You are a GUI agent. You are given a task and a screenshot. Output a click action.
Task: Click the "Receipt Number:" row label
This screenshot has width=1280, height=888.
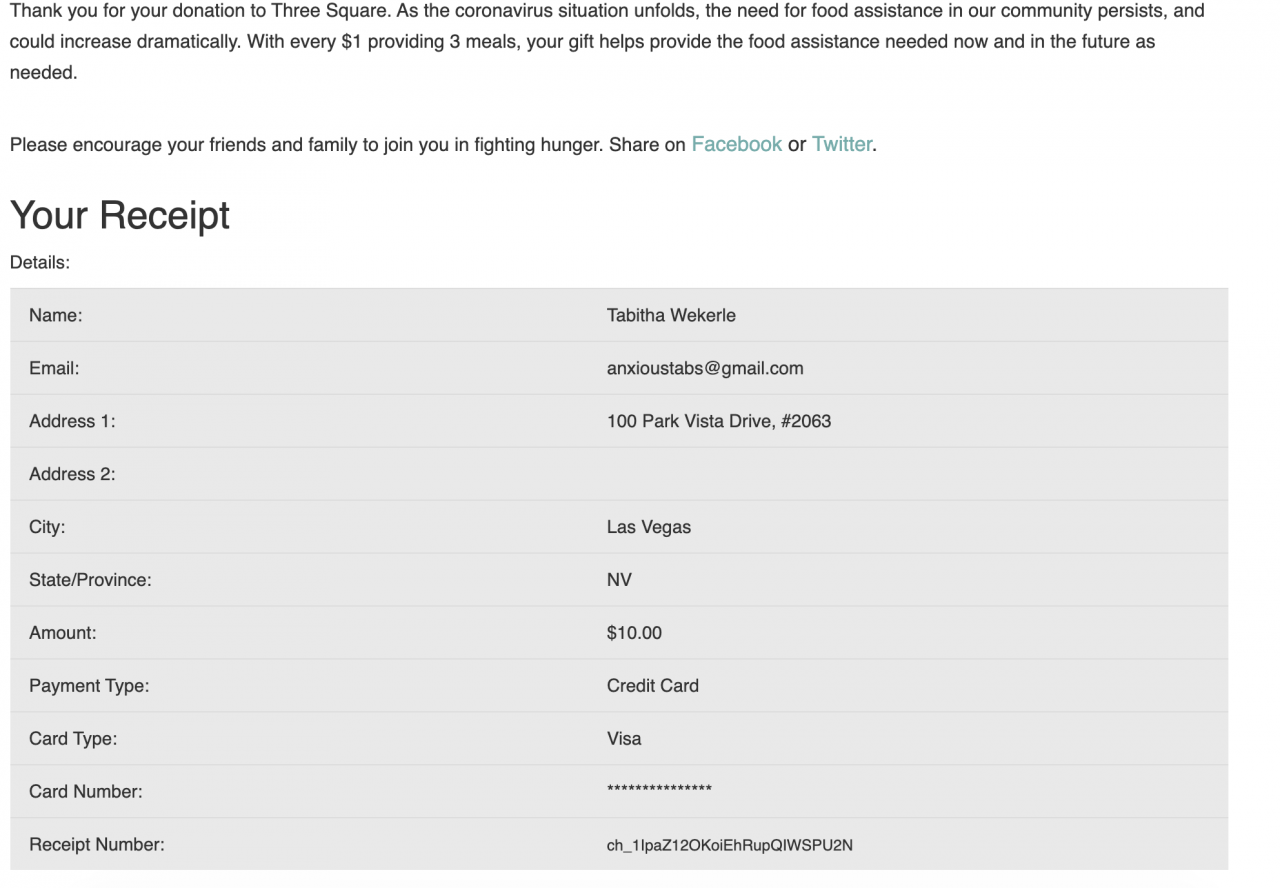pyautogui.click(x=97, y=845)
